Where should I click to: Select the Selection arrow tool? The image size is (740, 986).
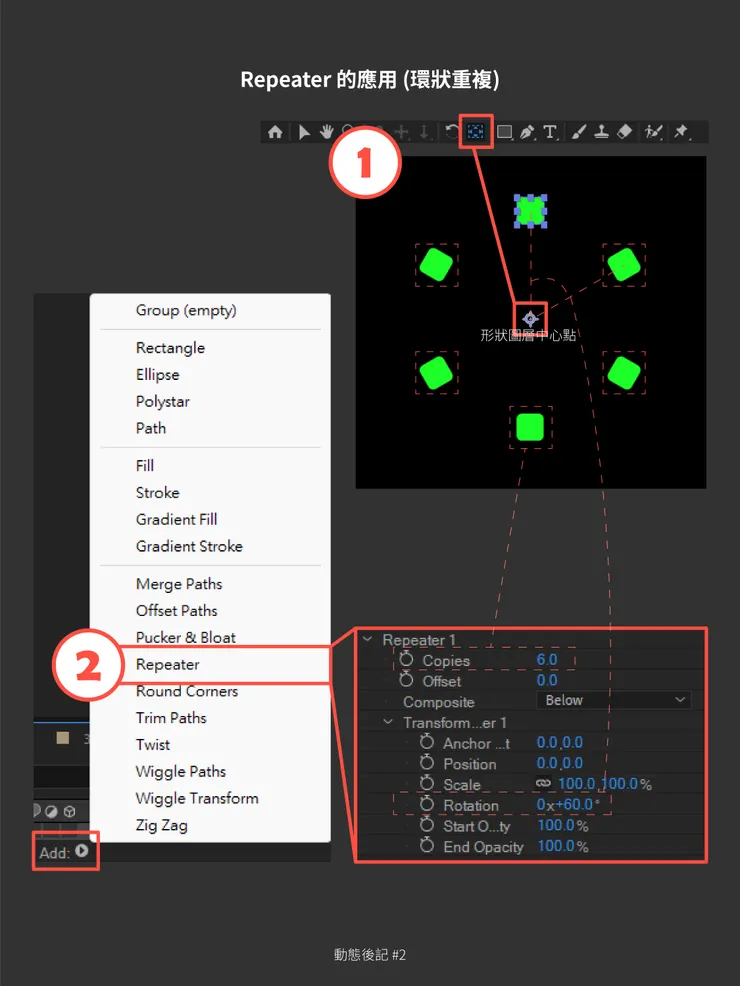pyautogui.click(x=304, y=132)
